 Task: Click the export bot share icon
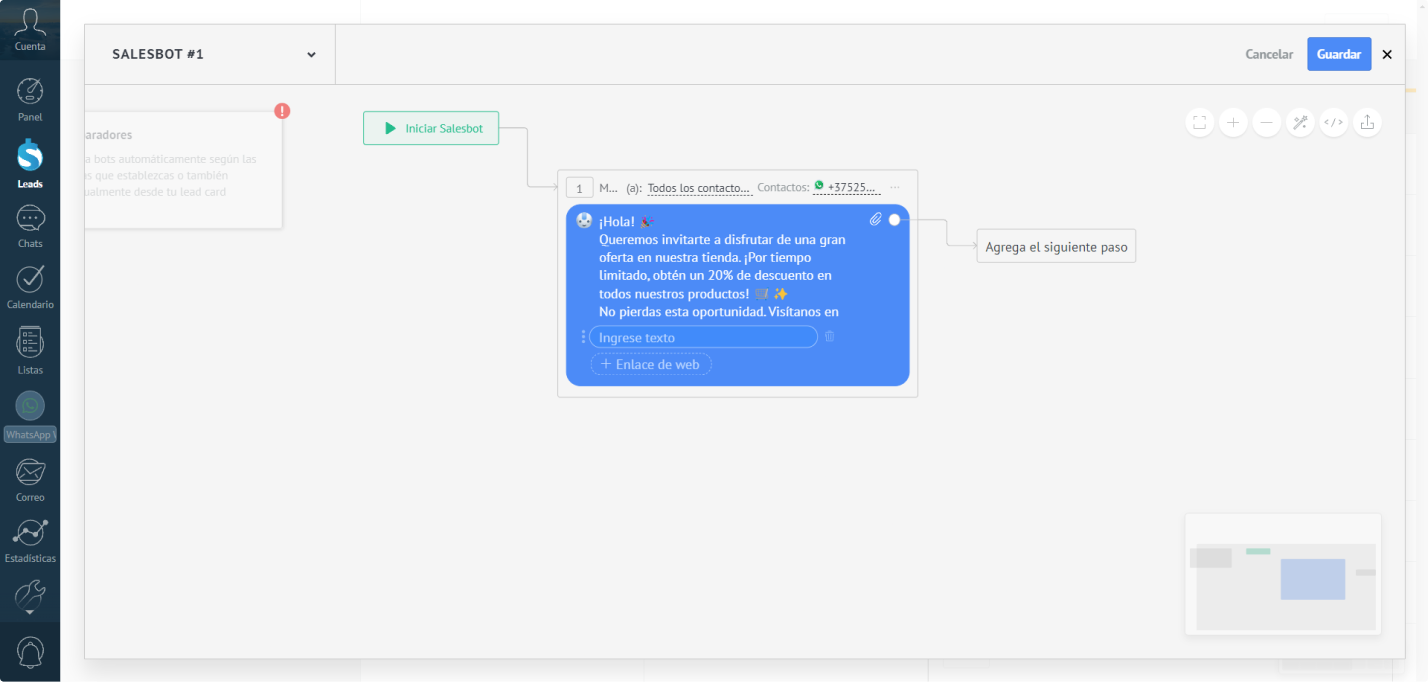point(1367,123)
